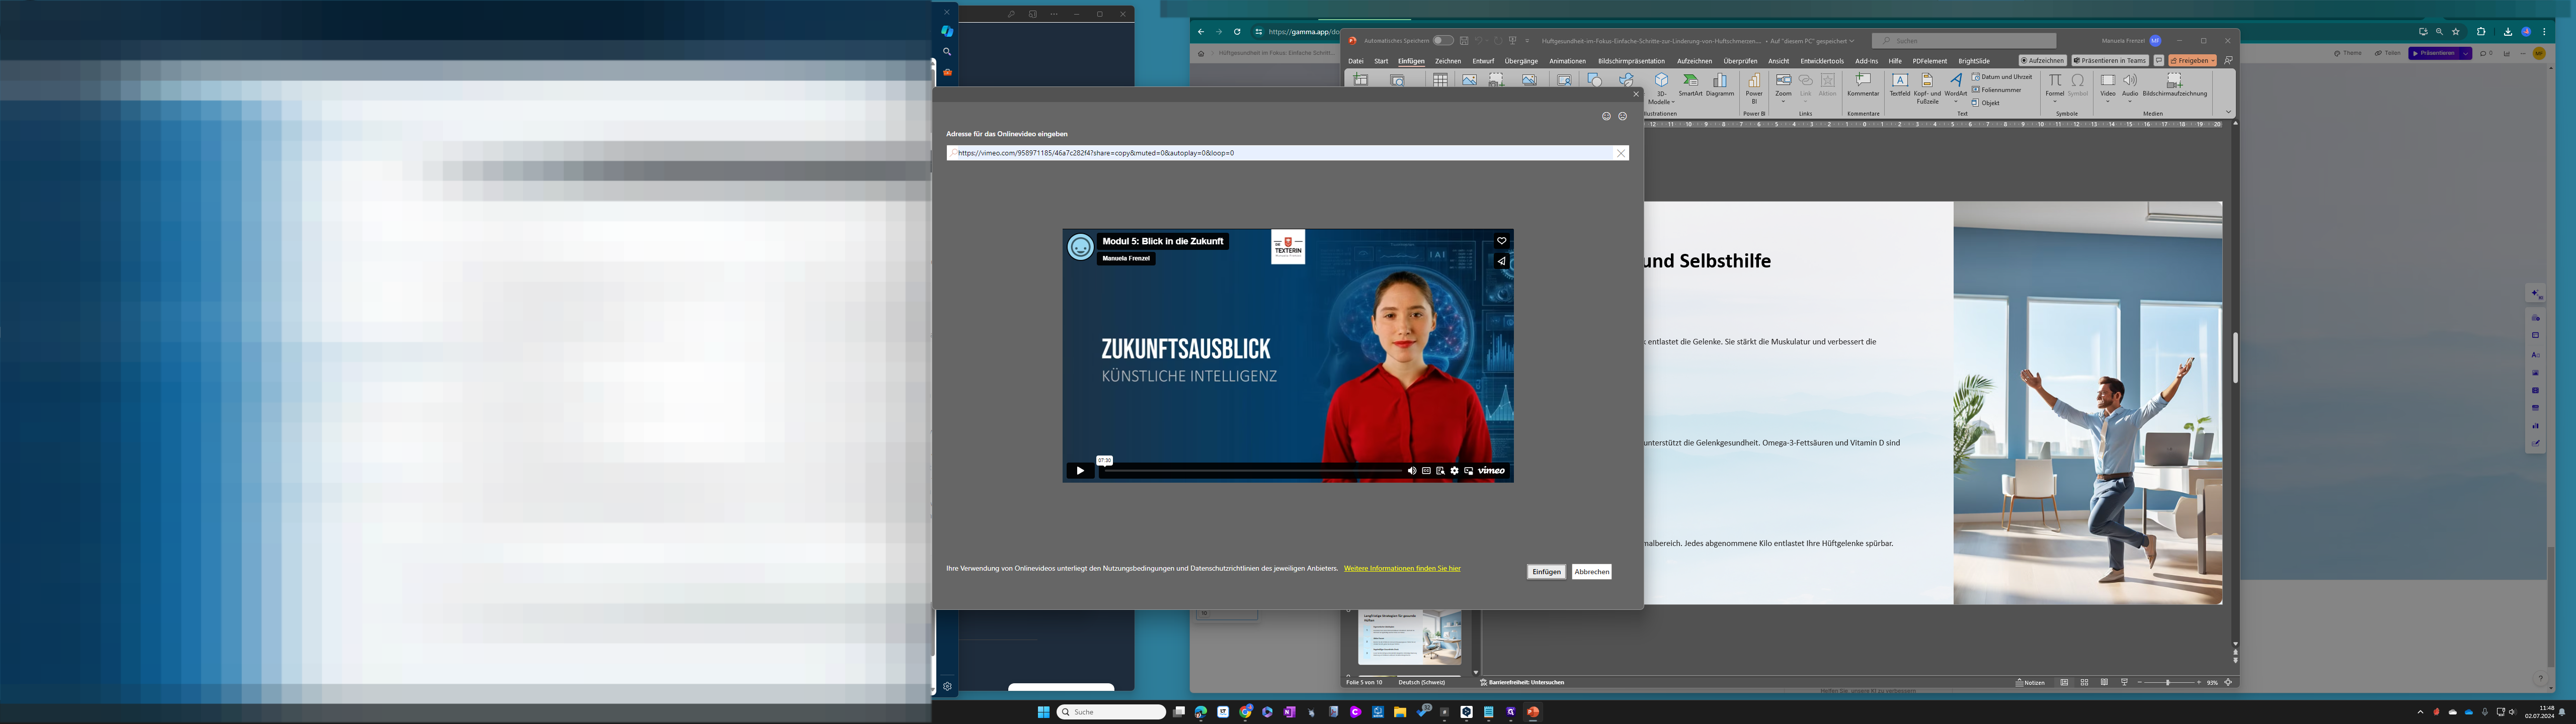The width and height of the screenshot is (2576, 724).
Task: Click Präsentieren in Teams button
Action: (x=2110, y=60)
